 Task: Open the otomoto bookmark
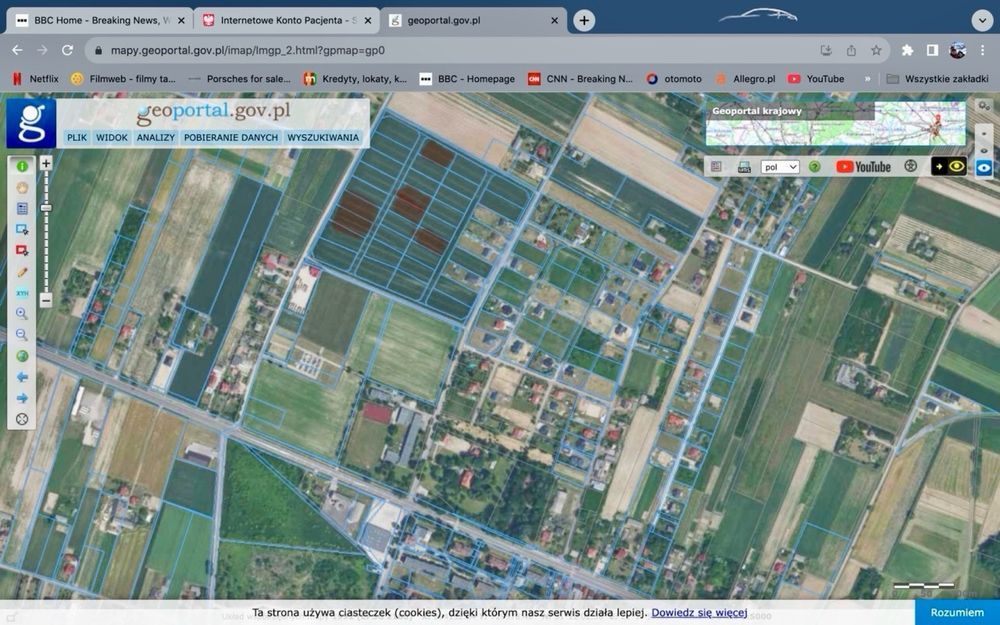[x=673, y=79]
